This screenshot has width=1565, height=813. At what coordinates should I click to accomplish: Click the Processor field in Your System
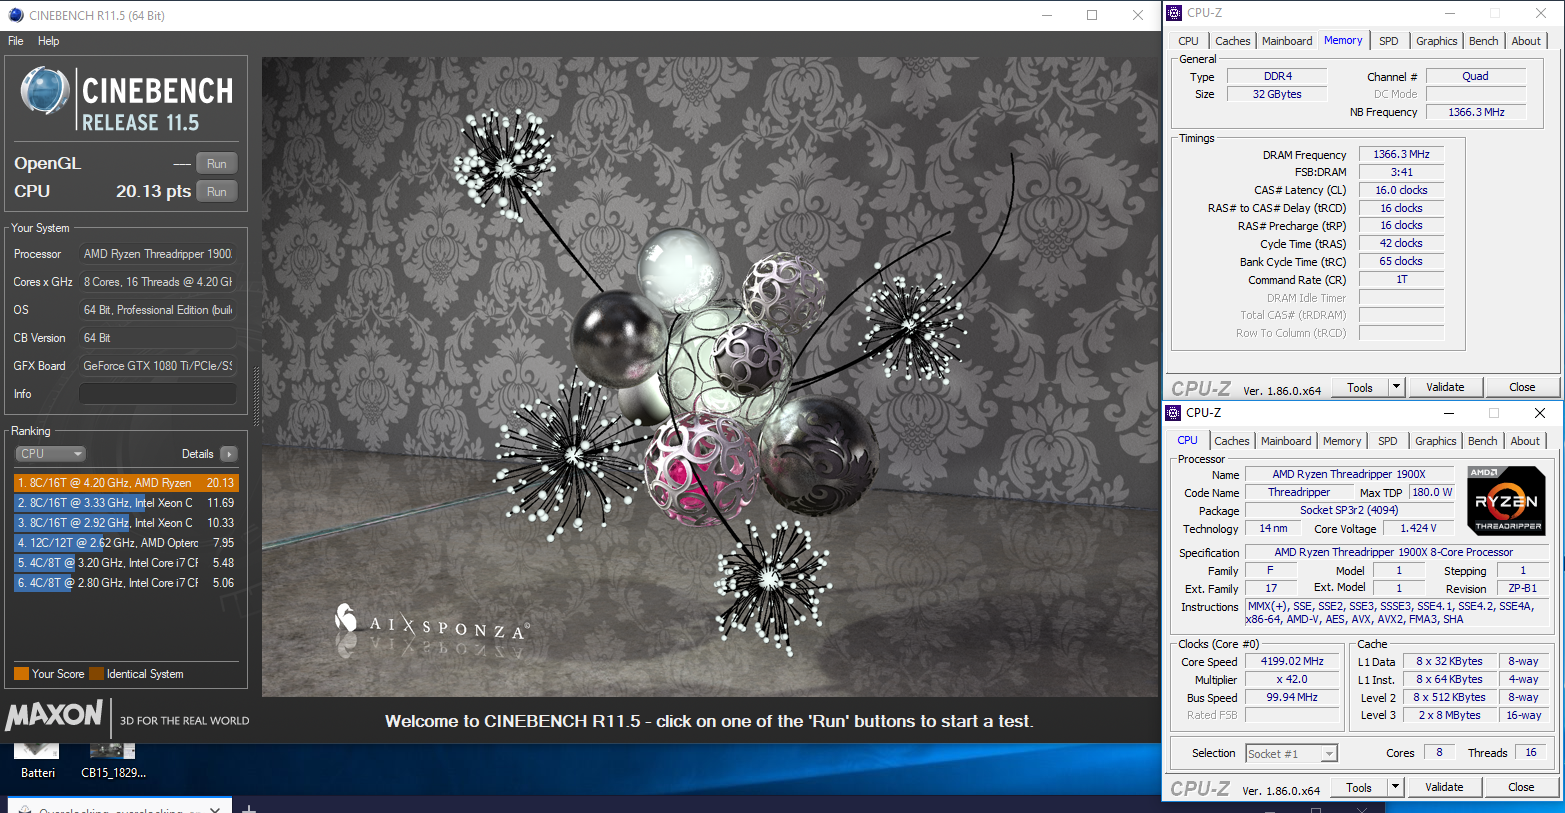coord(158,254)
